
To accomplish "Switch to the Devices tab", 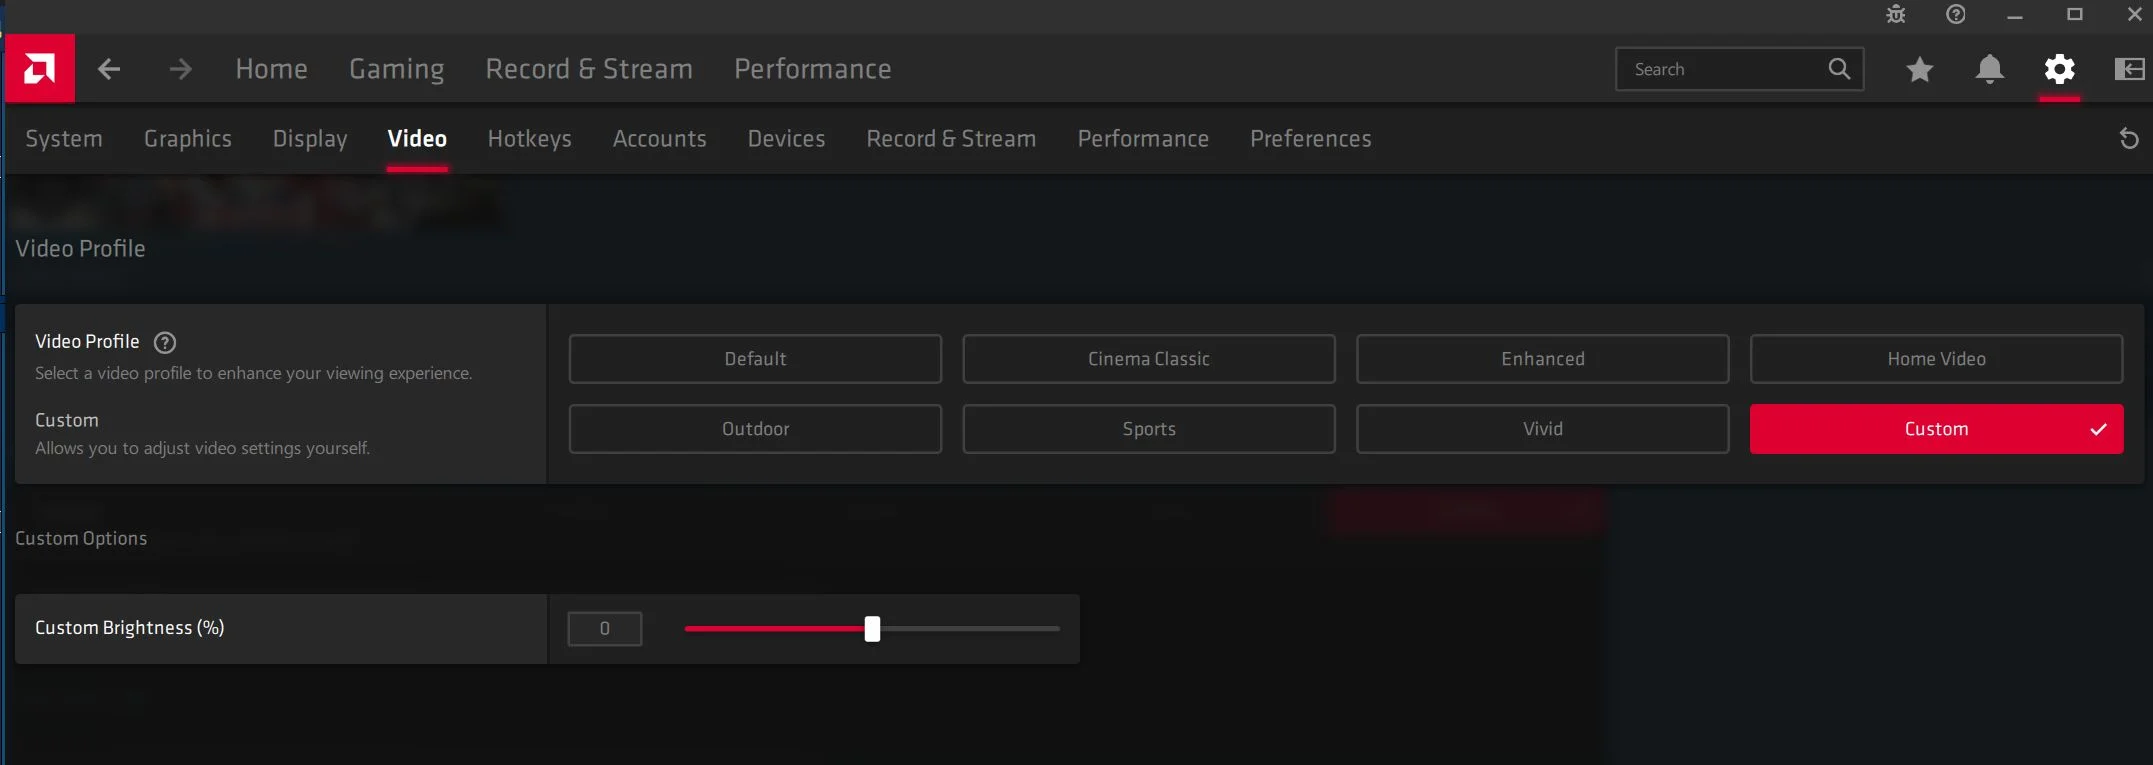I will tap(787, 139).
